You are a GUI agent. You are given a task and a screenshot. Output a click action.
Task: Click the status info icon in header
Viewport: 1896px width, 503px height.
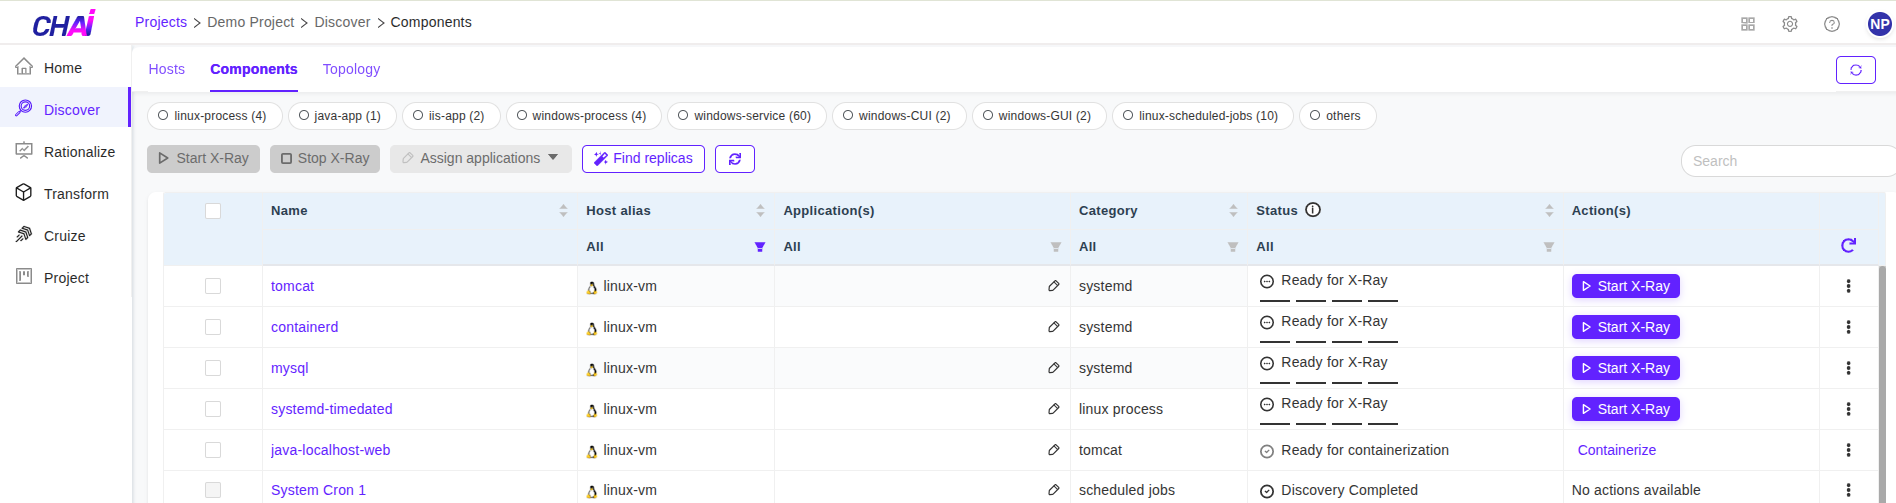pos(1313,210)
